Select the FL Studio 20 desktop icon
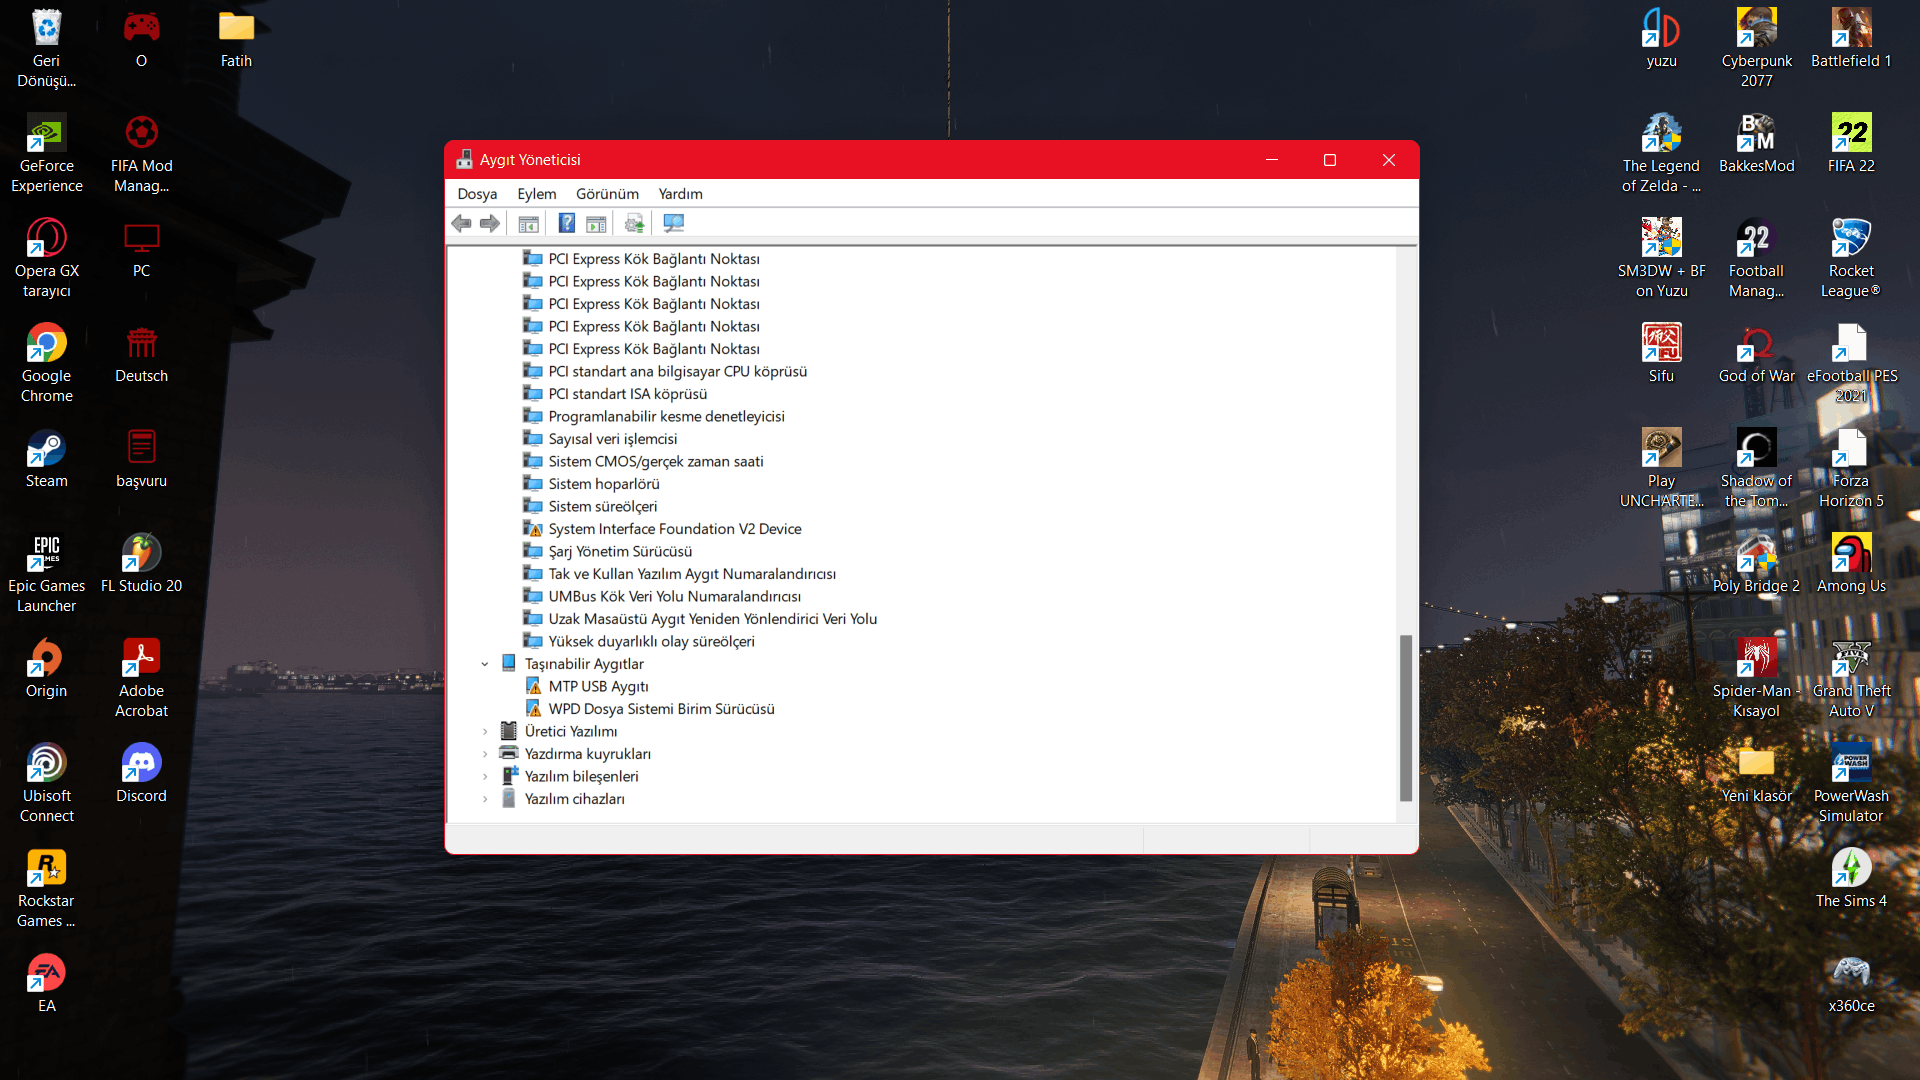This screenshot has width=1920, height=1080. coord(141,564)
